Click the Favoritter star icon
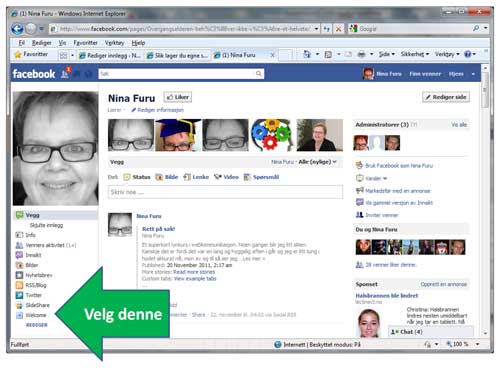The height and width of the screenshot is (379, 500). click(x=18, y=55)
